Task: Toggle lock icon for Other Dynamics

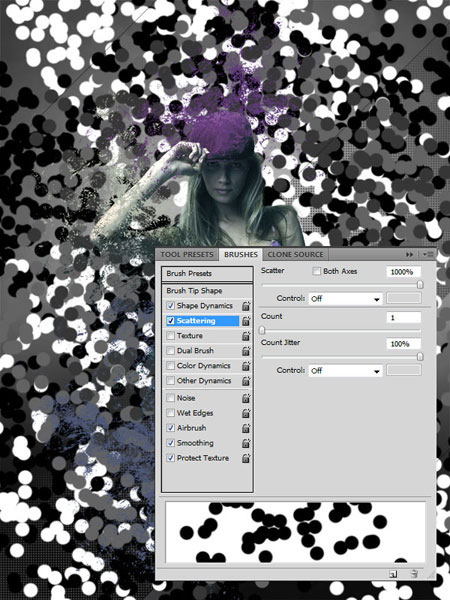Action: coord(246,381)
